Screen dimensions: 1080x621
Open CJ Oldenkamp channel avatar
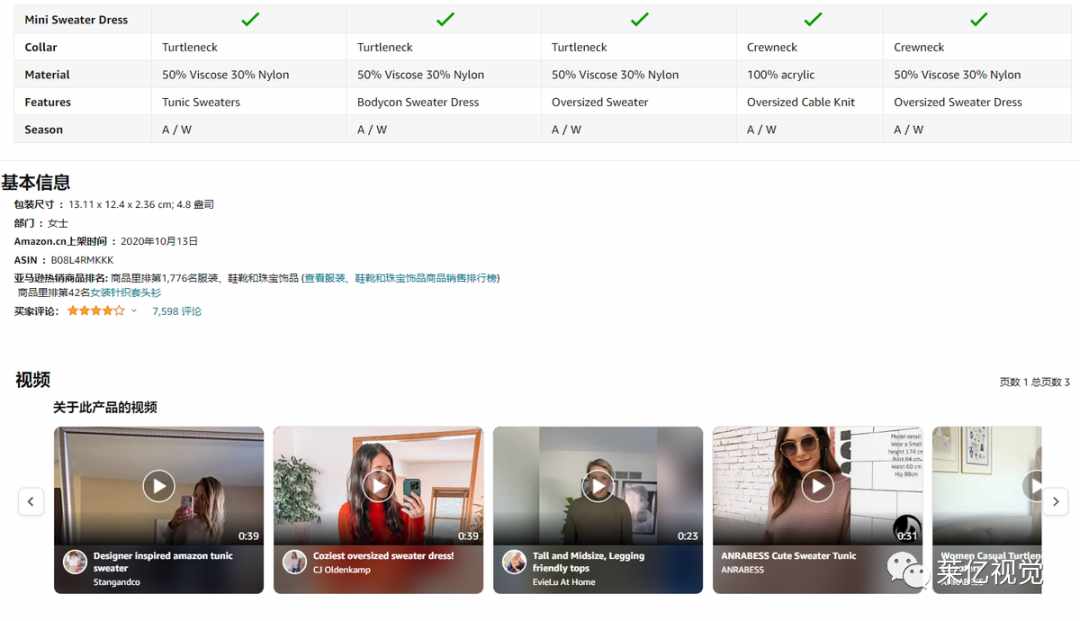(x=295, y=562)
